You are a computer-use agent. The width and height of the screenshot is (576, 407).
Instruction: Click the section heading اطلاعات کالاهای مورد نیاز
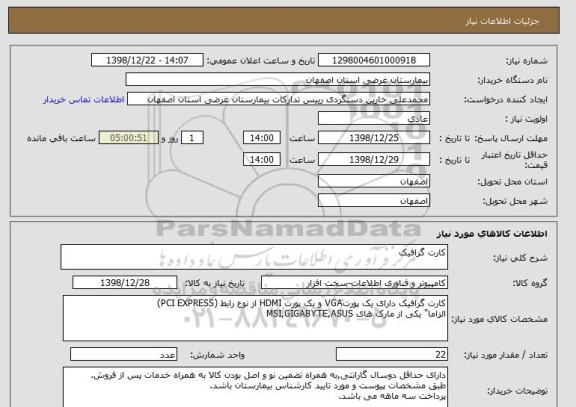tap(492, 234)
